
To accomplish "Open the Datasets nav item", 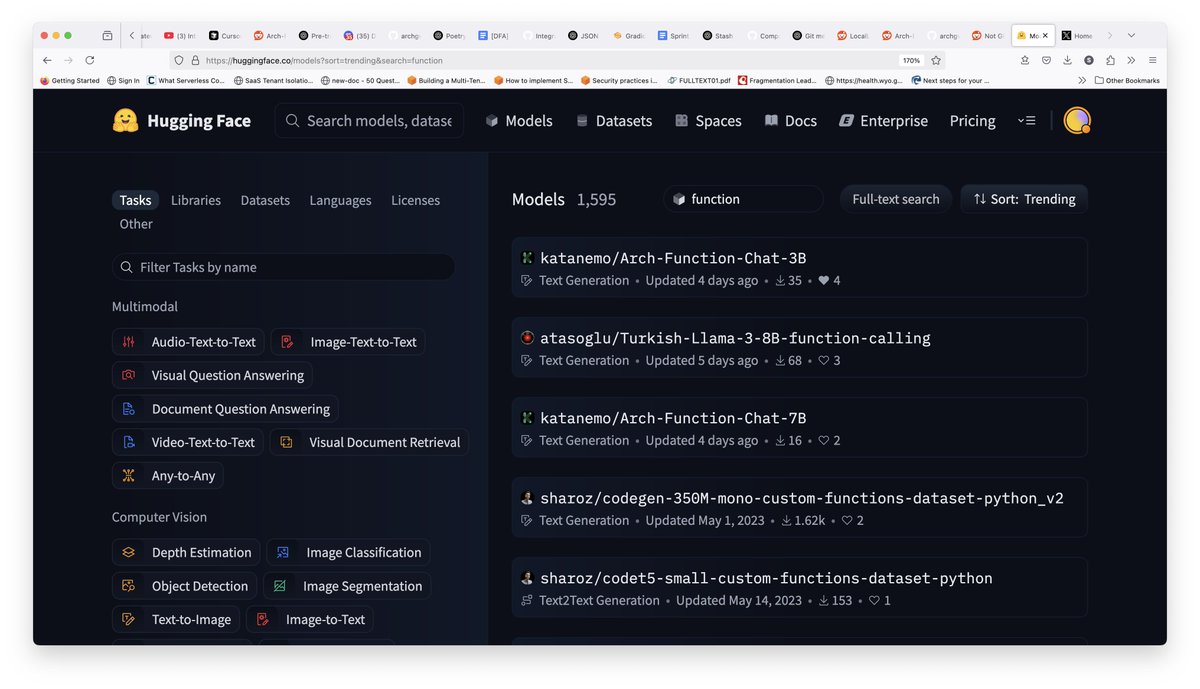I will coord(614,121).
